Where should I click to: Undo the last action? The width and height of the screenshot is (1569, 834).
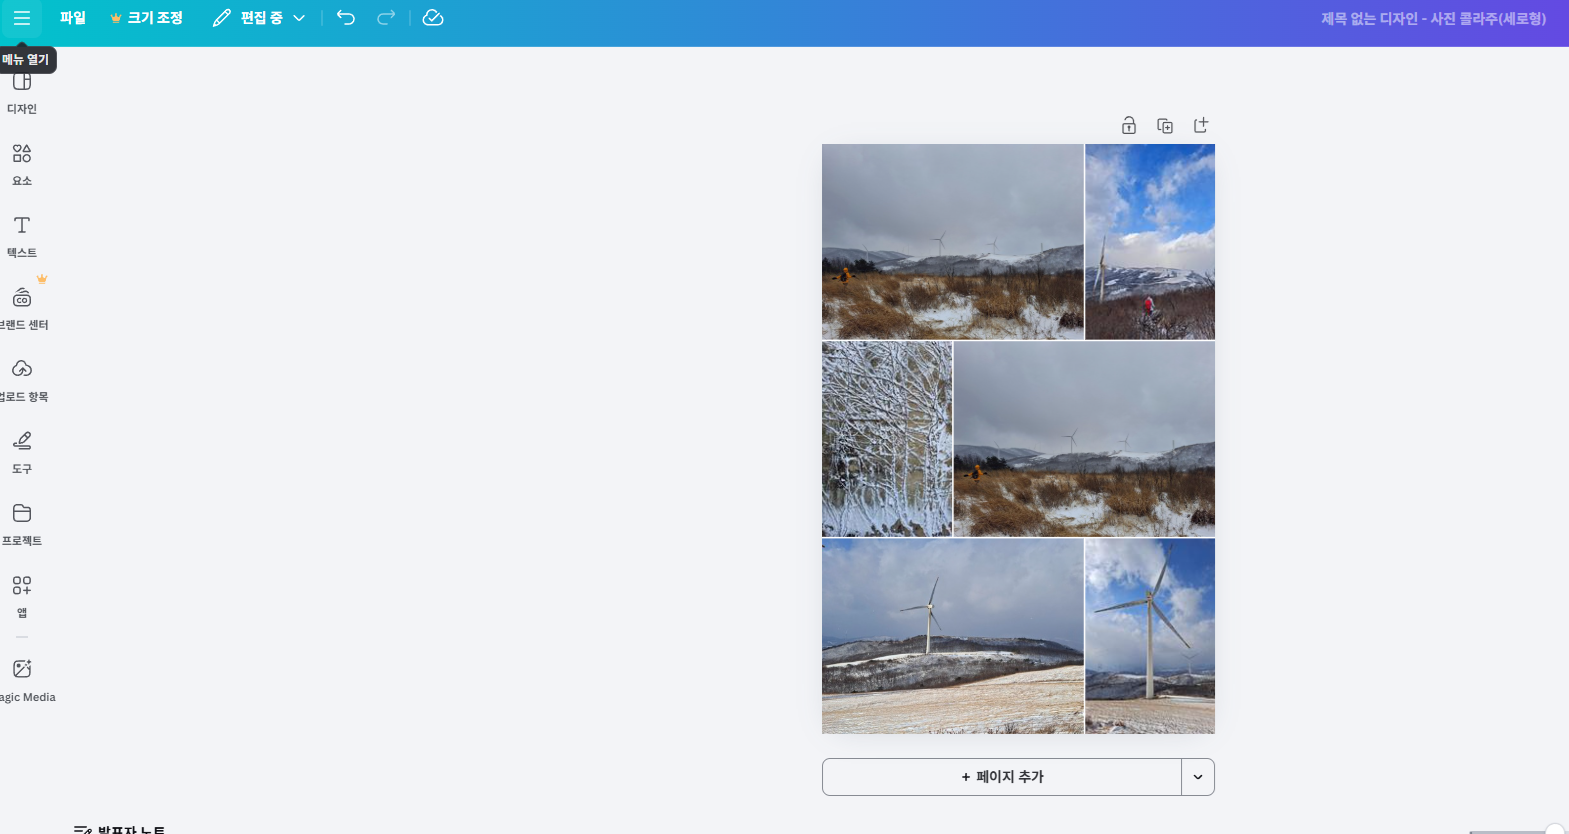pyautogui.click(x=346, y=18)
